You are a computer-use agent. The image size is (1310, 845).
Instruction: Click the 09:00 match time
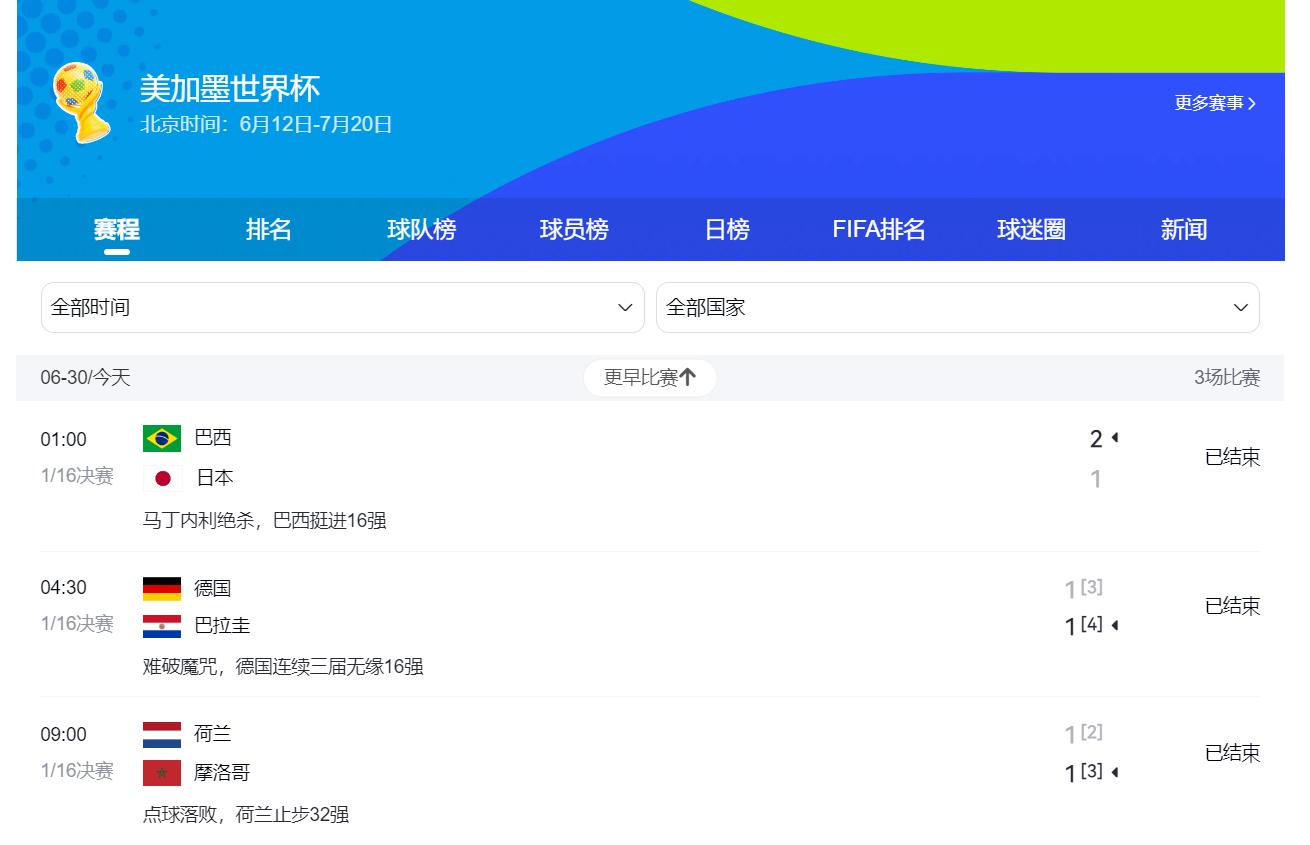tap(64, 735)
